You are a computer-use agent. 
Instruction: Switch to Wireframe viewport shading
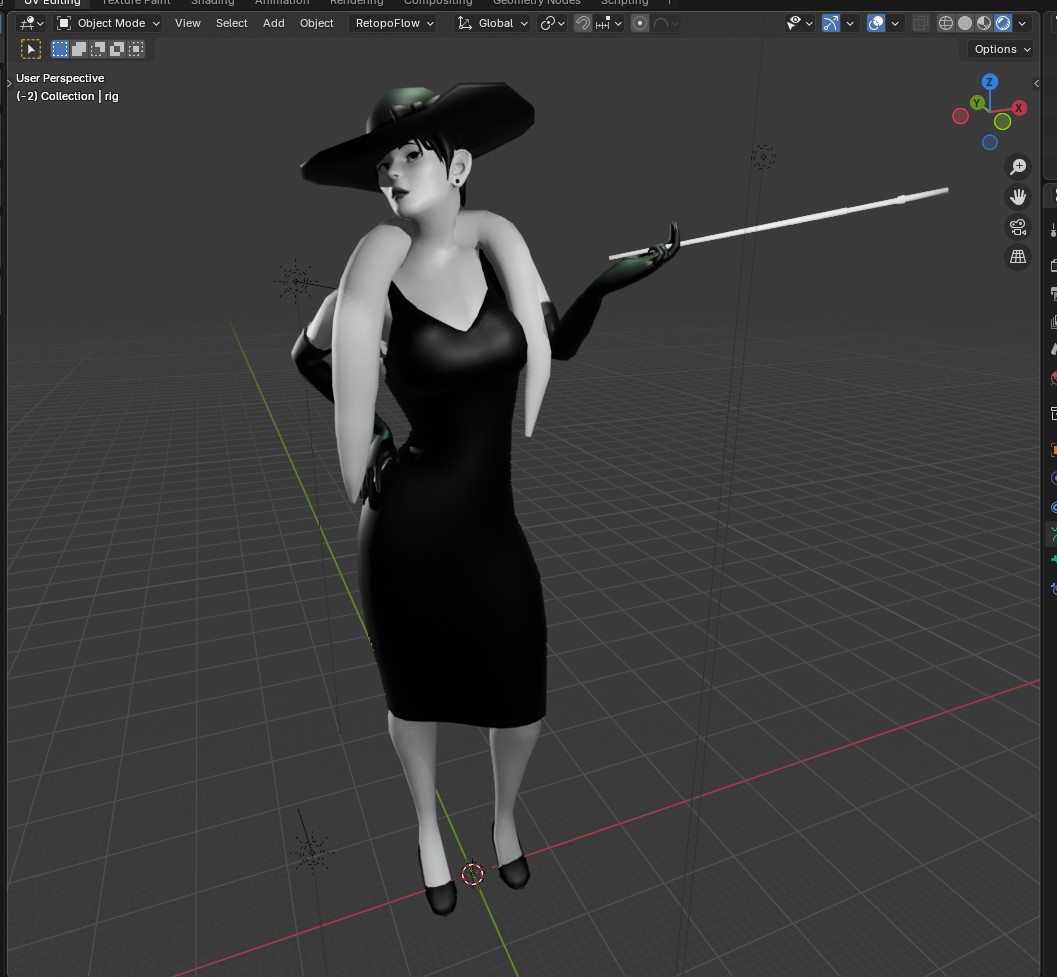946,24
